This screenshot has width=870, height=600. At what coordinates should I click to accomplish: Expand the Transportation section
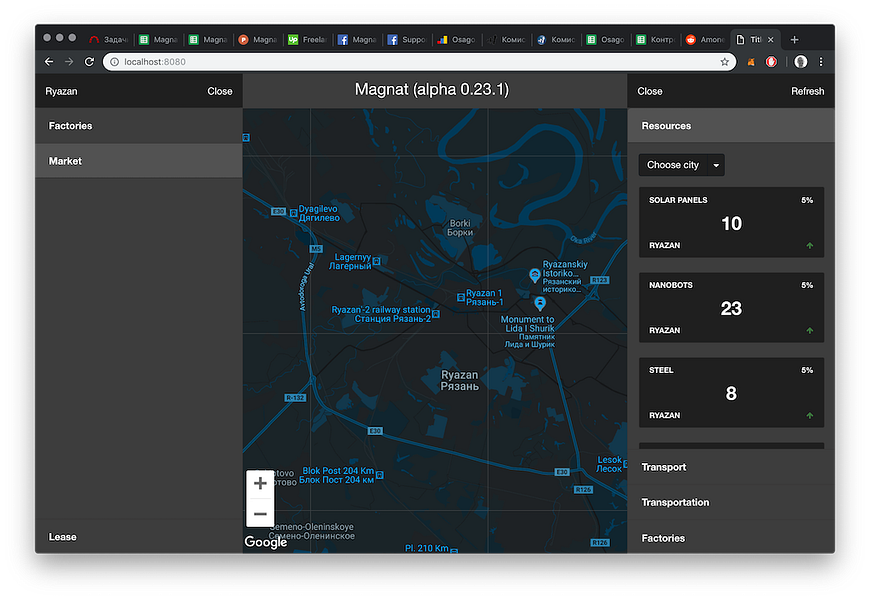click(731, 502)
